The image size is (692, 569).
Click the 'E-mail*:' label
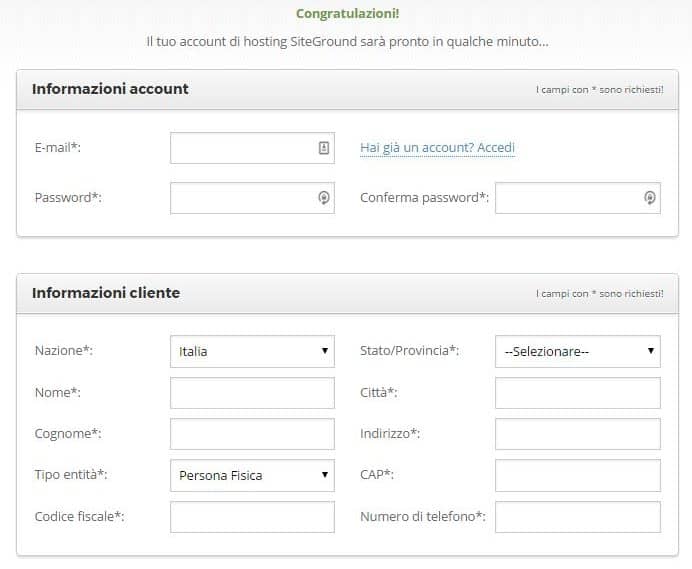pyautogui.click(x=58, y=147)
